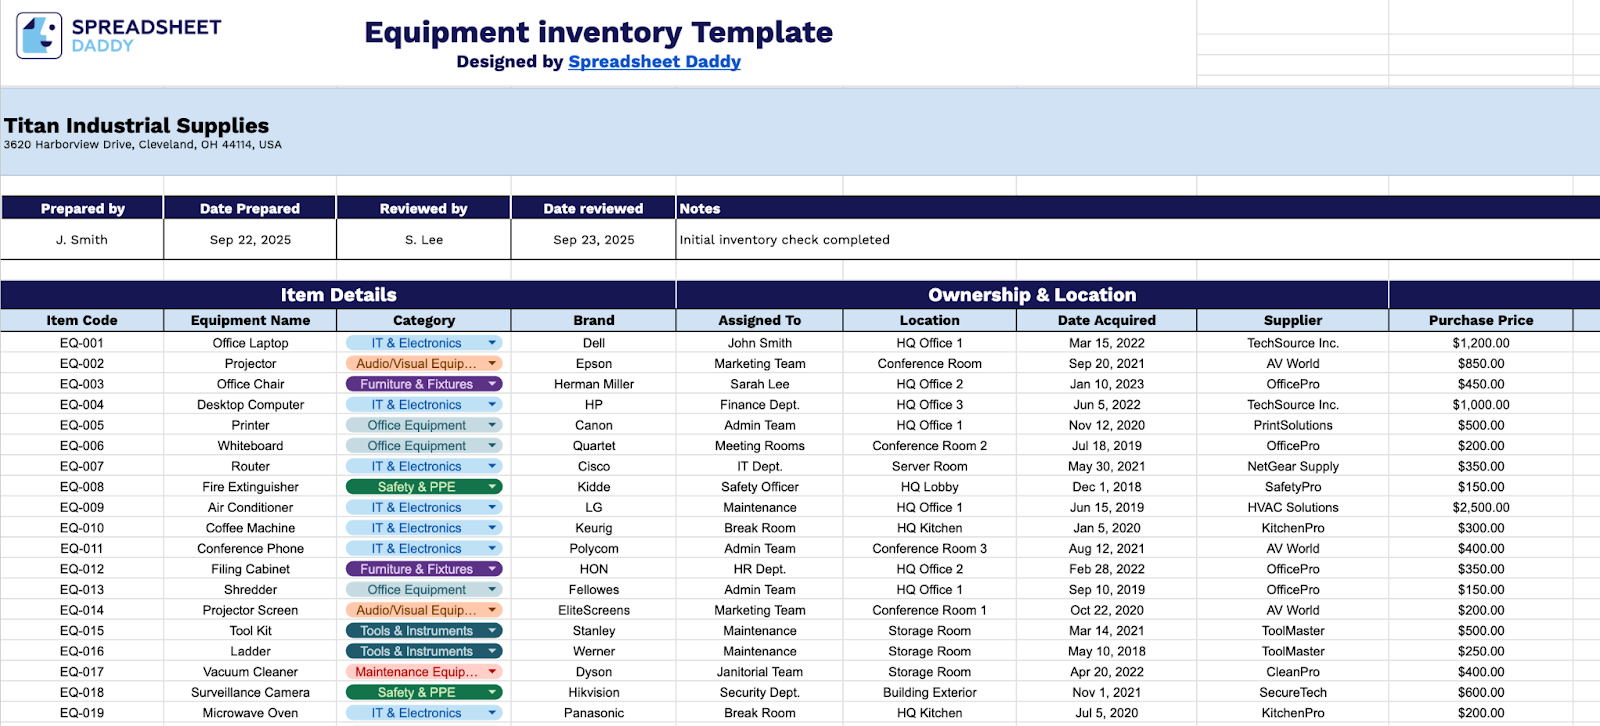
Task: Select the Finance Dept. assigned cell
Action: point(760,405)
